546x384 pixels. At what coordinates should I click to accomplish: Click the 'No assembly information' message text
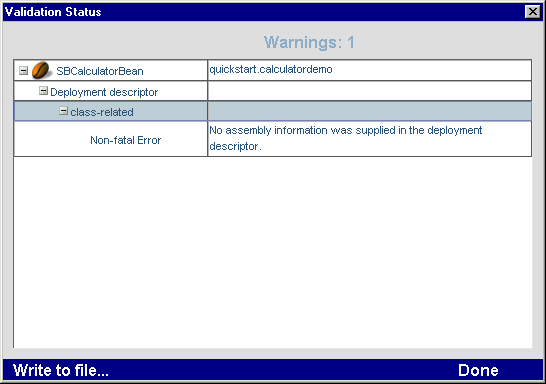tap(345, 138)
